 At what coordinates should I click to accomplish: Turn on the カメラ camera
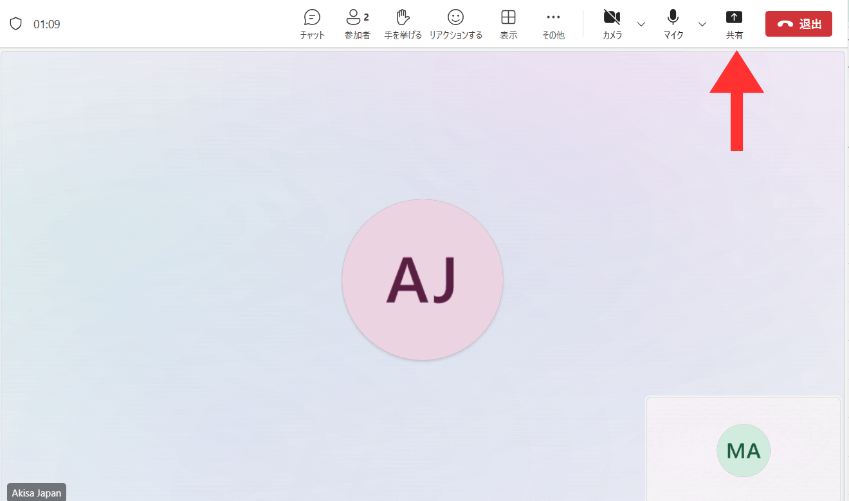tap(612, 24)
